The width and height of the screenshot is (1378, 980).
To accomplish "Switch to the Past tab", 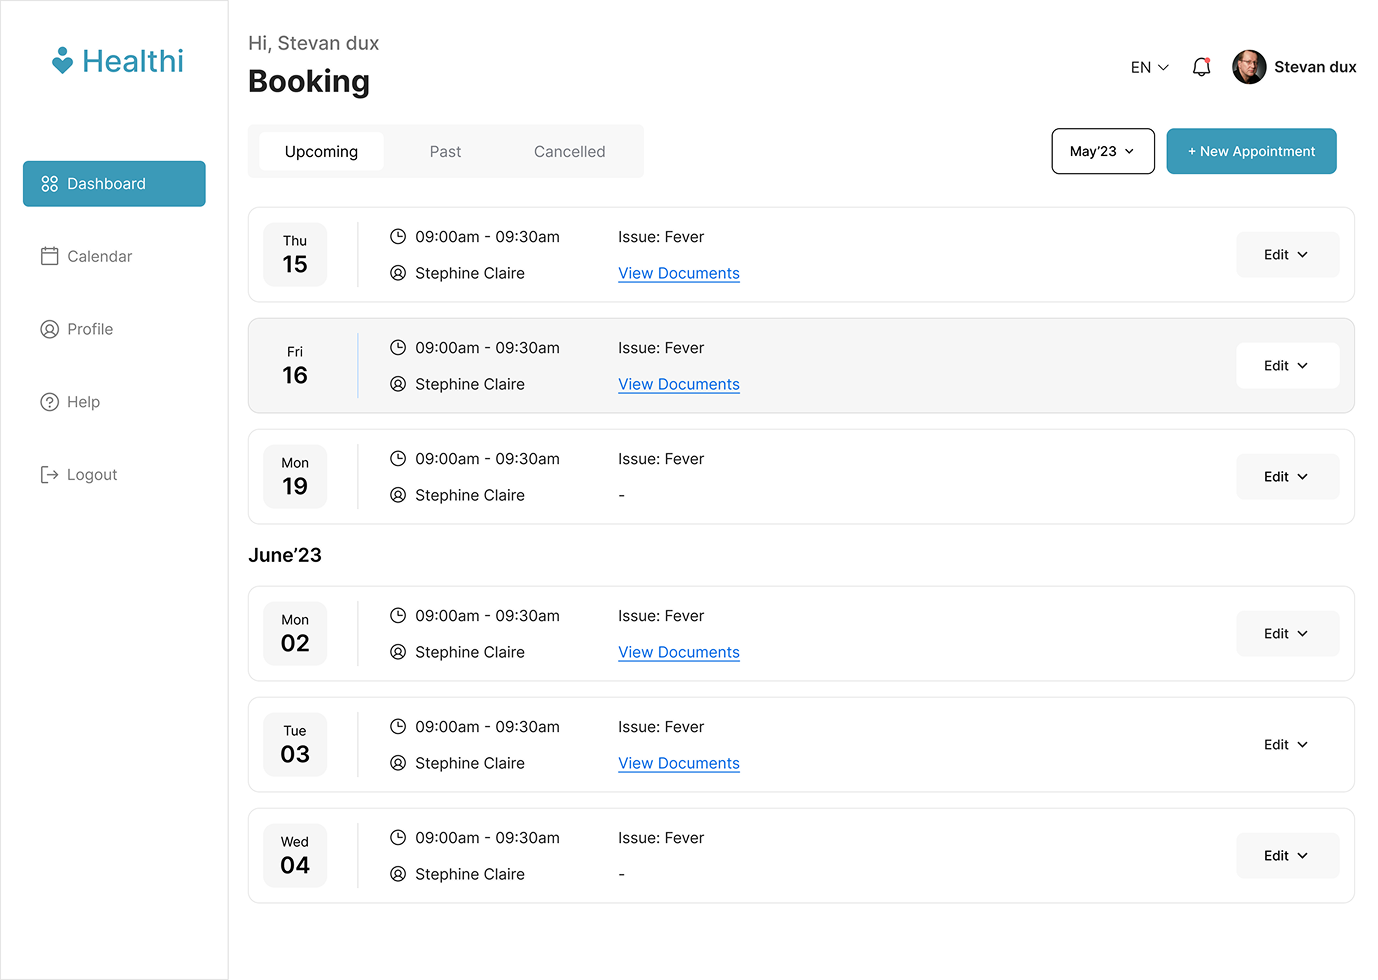I will tap(445, 152).
